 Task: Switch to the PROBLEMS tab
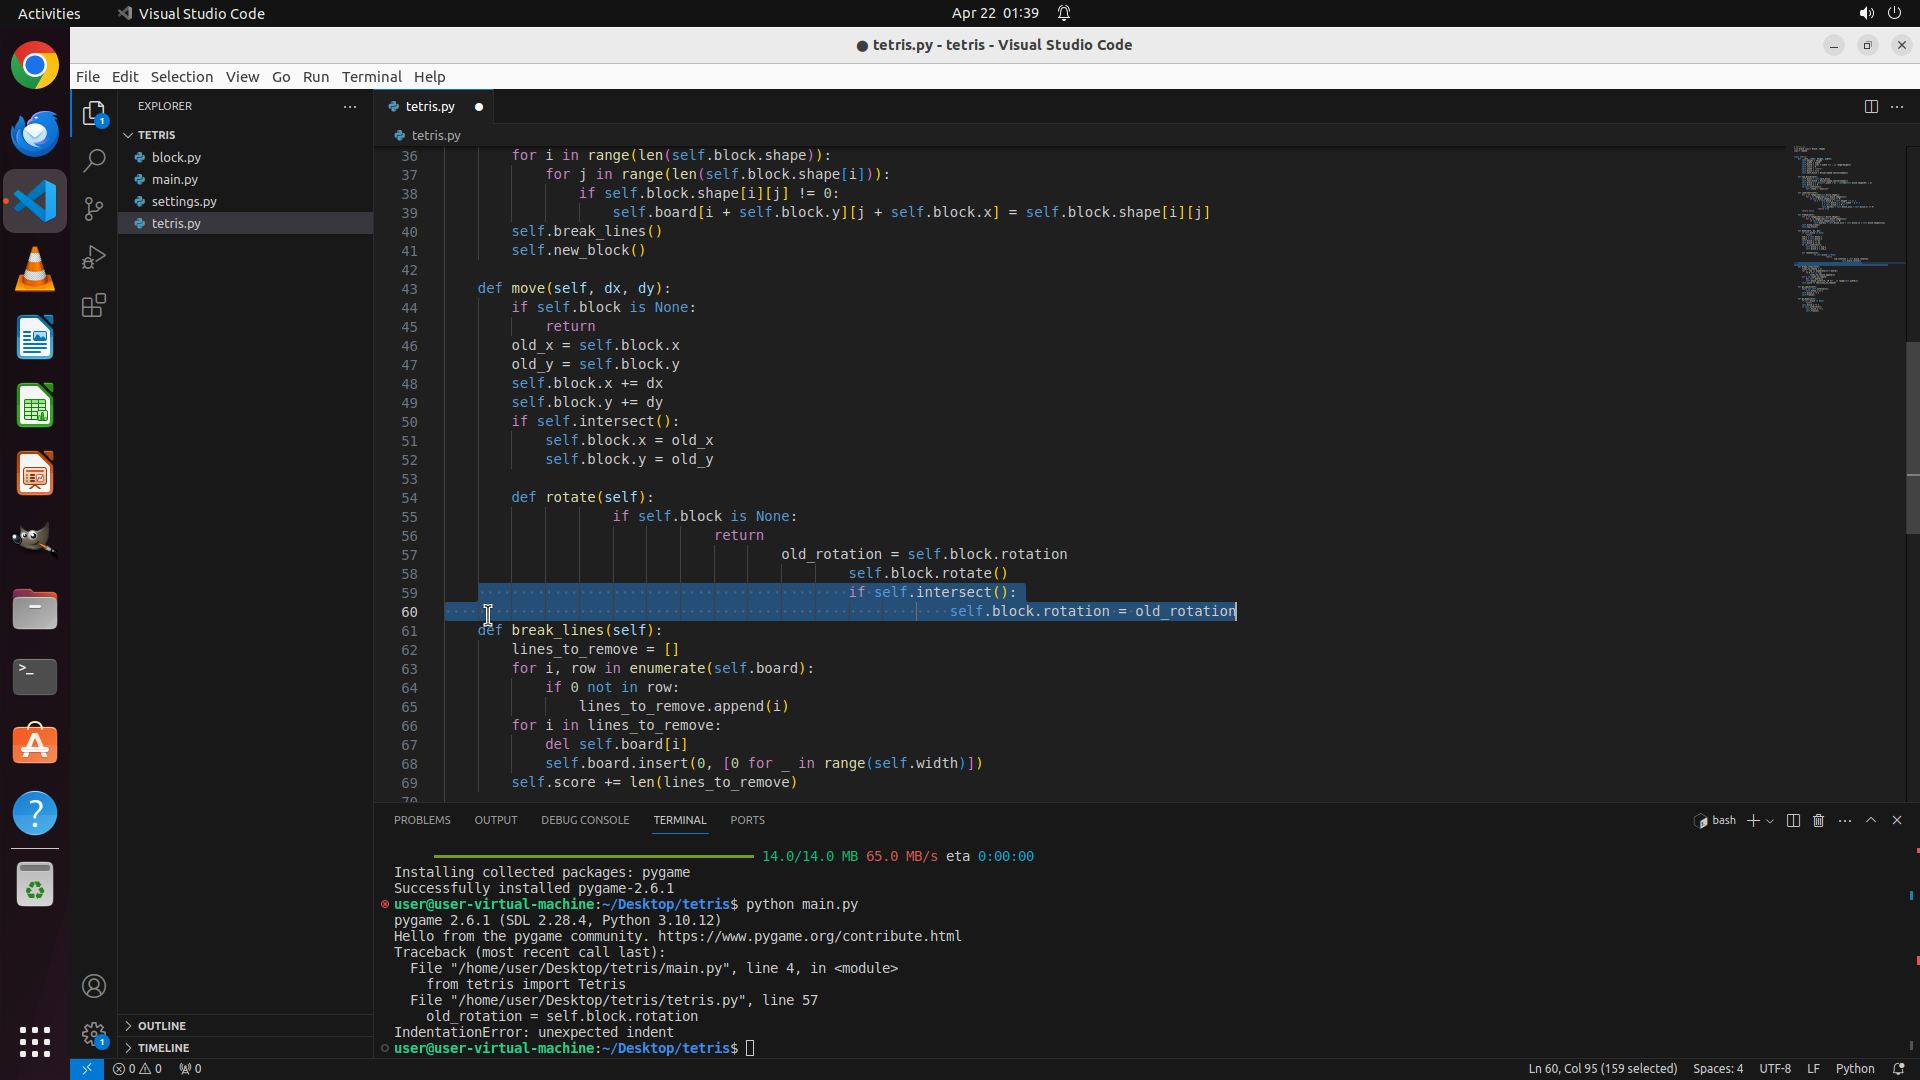tap(422, 820)
